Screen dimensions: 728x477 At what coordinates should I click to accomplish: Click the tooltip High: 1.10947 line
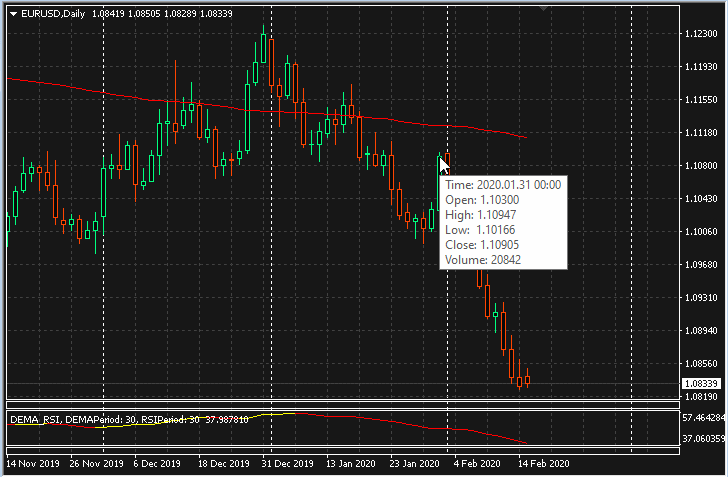(481, 215)
